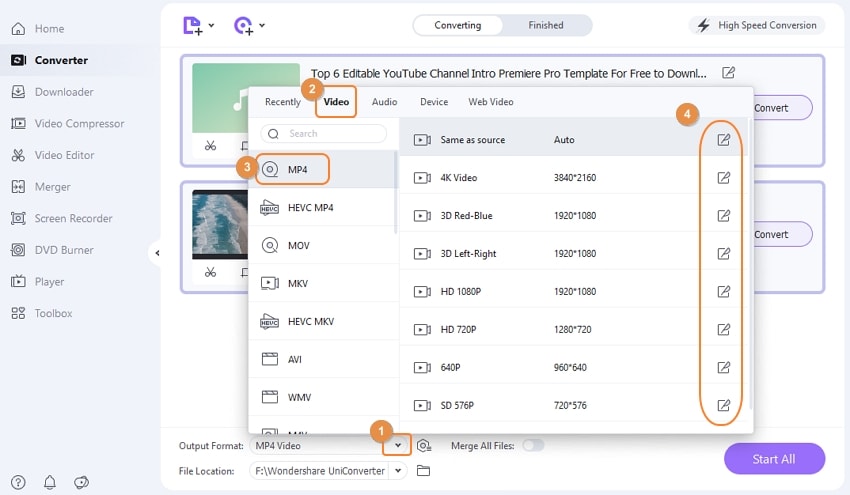The width and height of the screenshot is (850, 495).
Task: Choose SD 576P preset
Action: pyautogui.click(x=574, y=406)
